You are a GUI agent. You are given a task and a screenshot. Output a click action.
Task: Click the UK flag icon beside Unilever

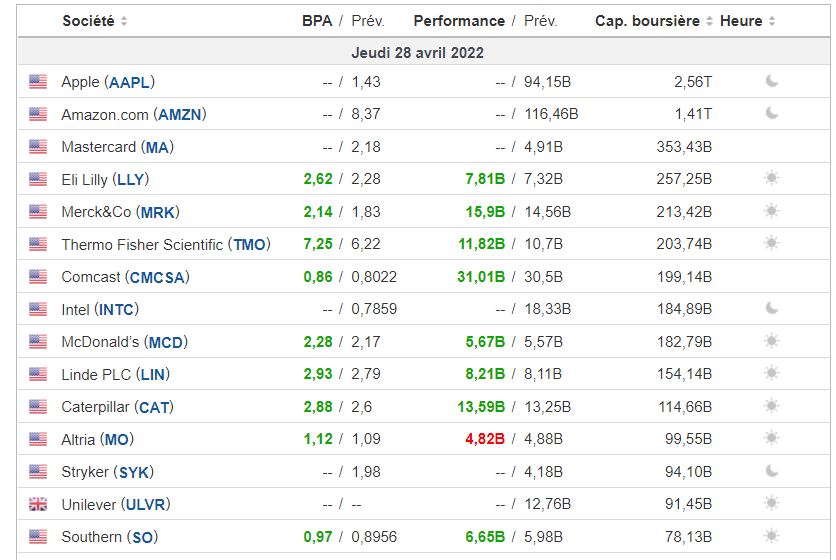point(38,504)
